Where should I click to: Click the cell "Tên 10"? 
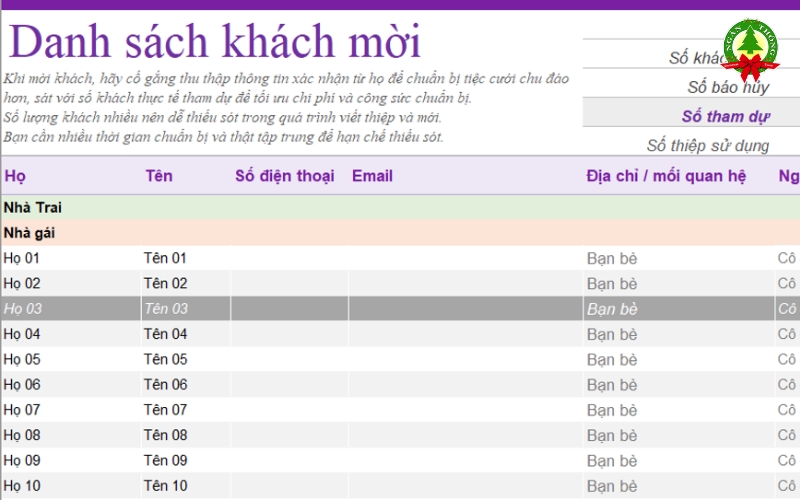(x=165, y=485)
